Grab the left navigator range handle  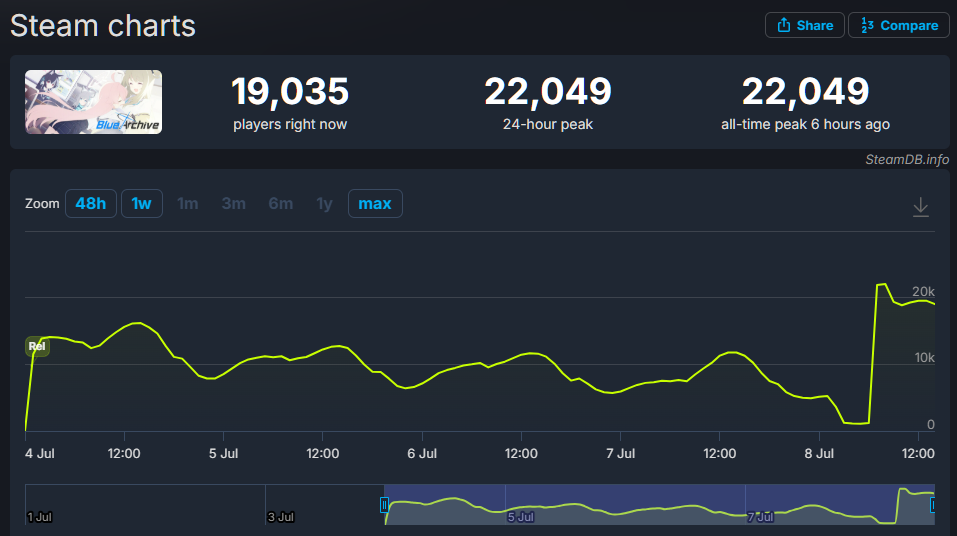pos(384,505)
